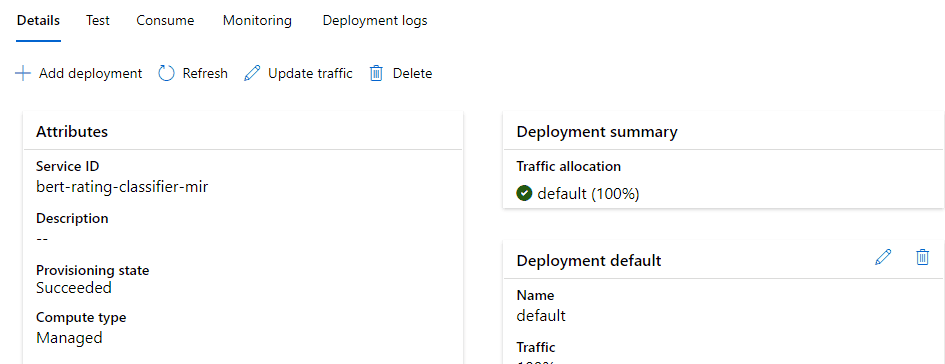Image resolution: width=945 pixels, height=364 pixels.
Task: Switch to the Test tab
Action: (x=98, y=20)
